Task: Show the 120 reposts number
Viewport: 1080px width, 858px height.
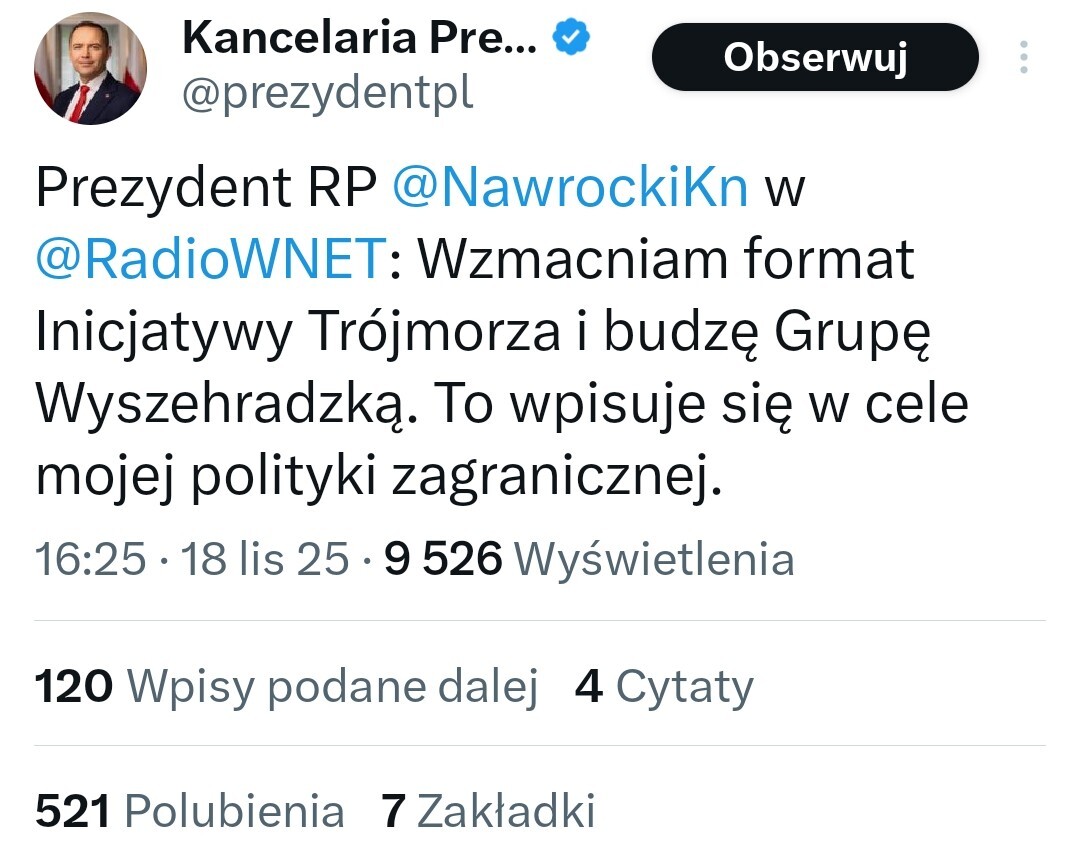Action: (74, 687)
